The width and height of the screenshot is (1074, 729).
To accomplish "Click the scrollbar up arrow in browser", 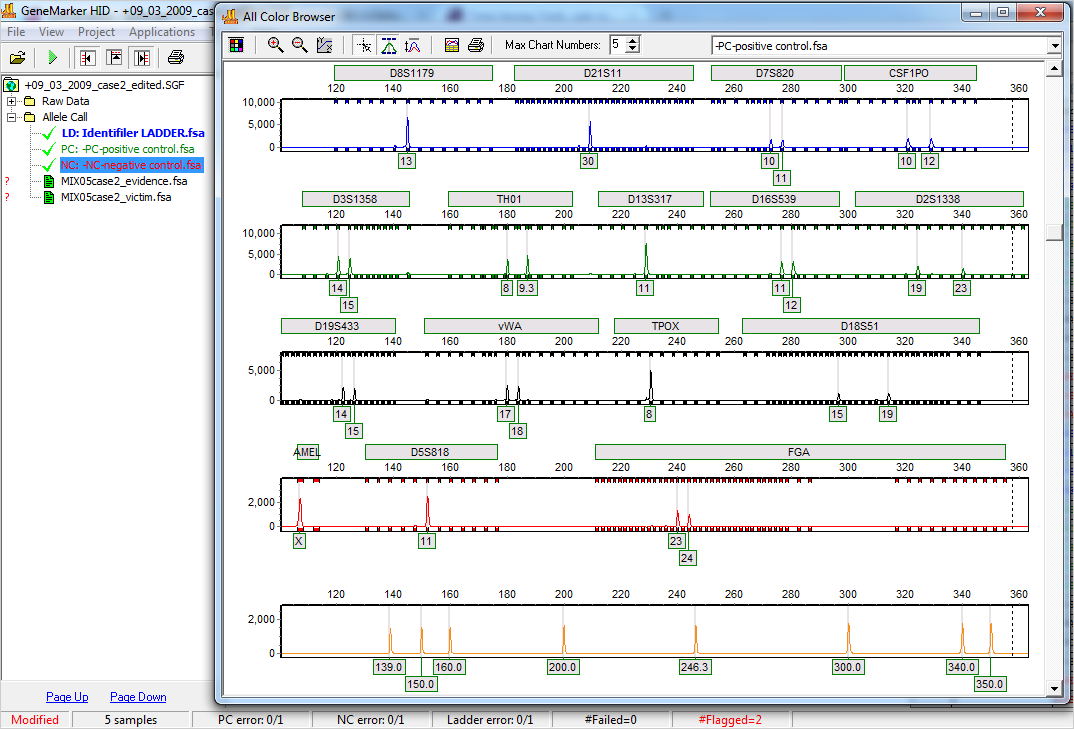I will [1054, 69].
